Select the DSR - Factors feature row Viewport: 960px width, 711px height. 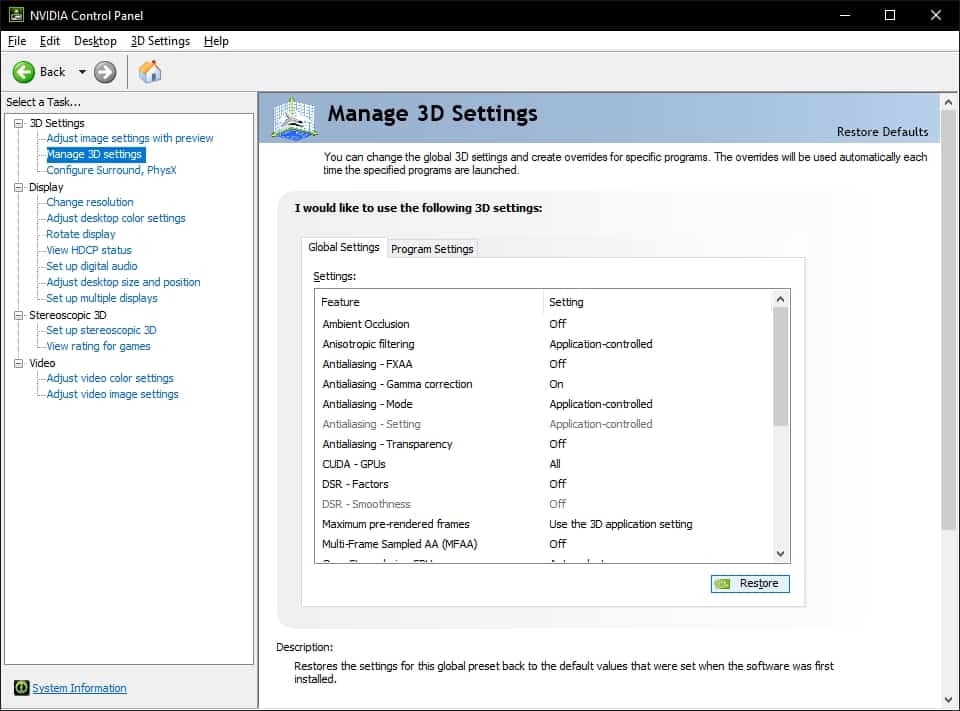click(x=544, y=484)
